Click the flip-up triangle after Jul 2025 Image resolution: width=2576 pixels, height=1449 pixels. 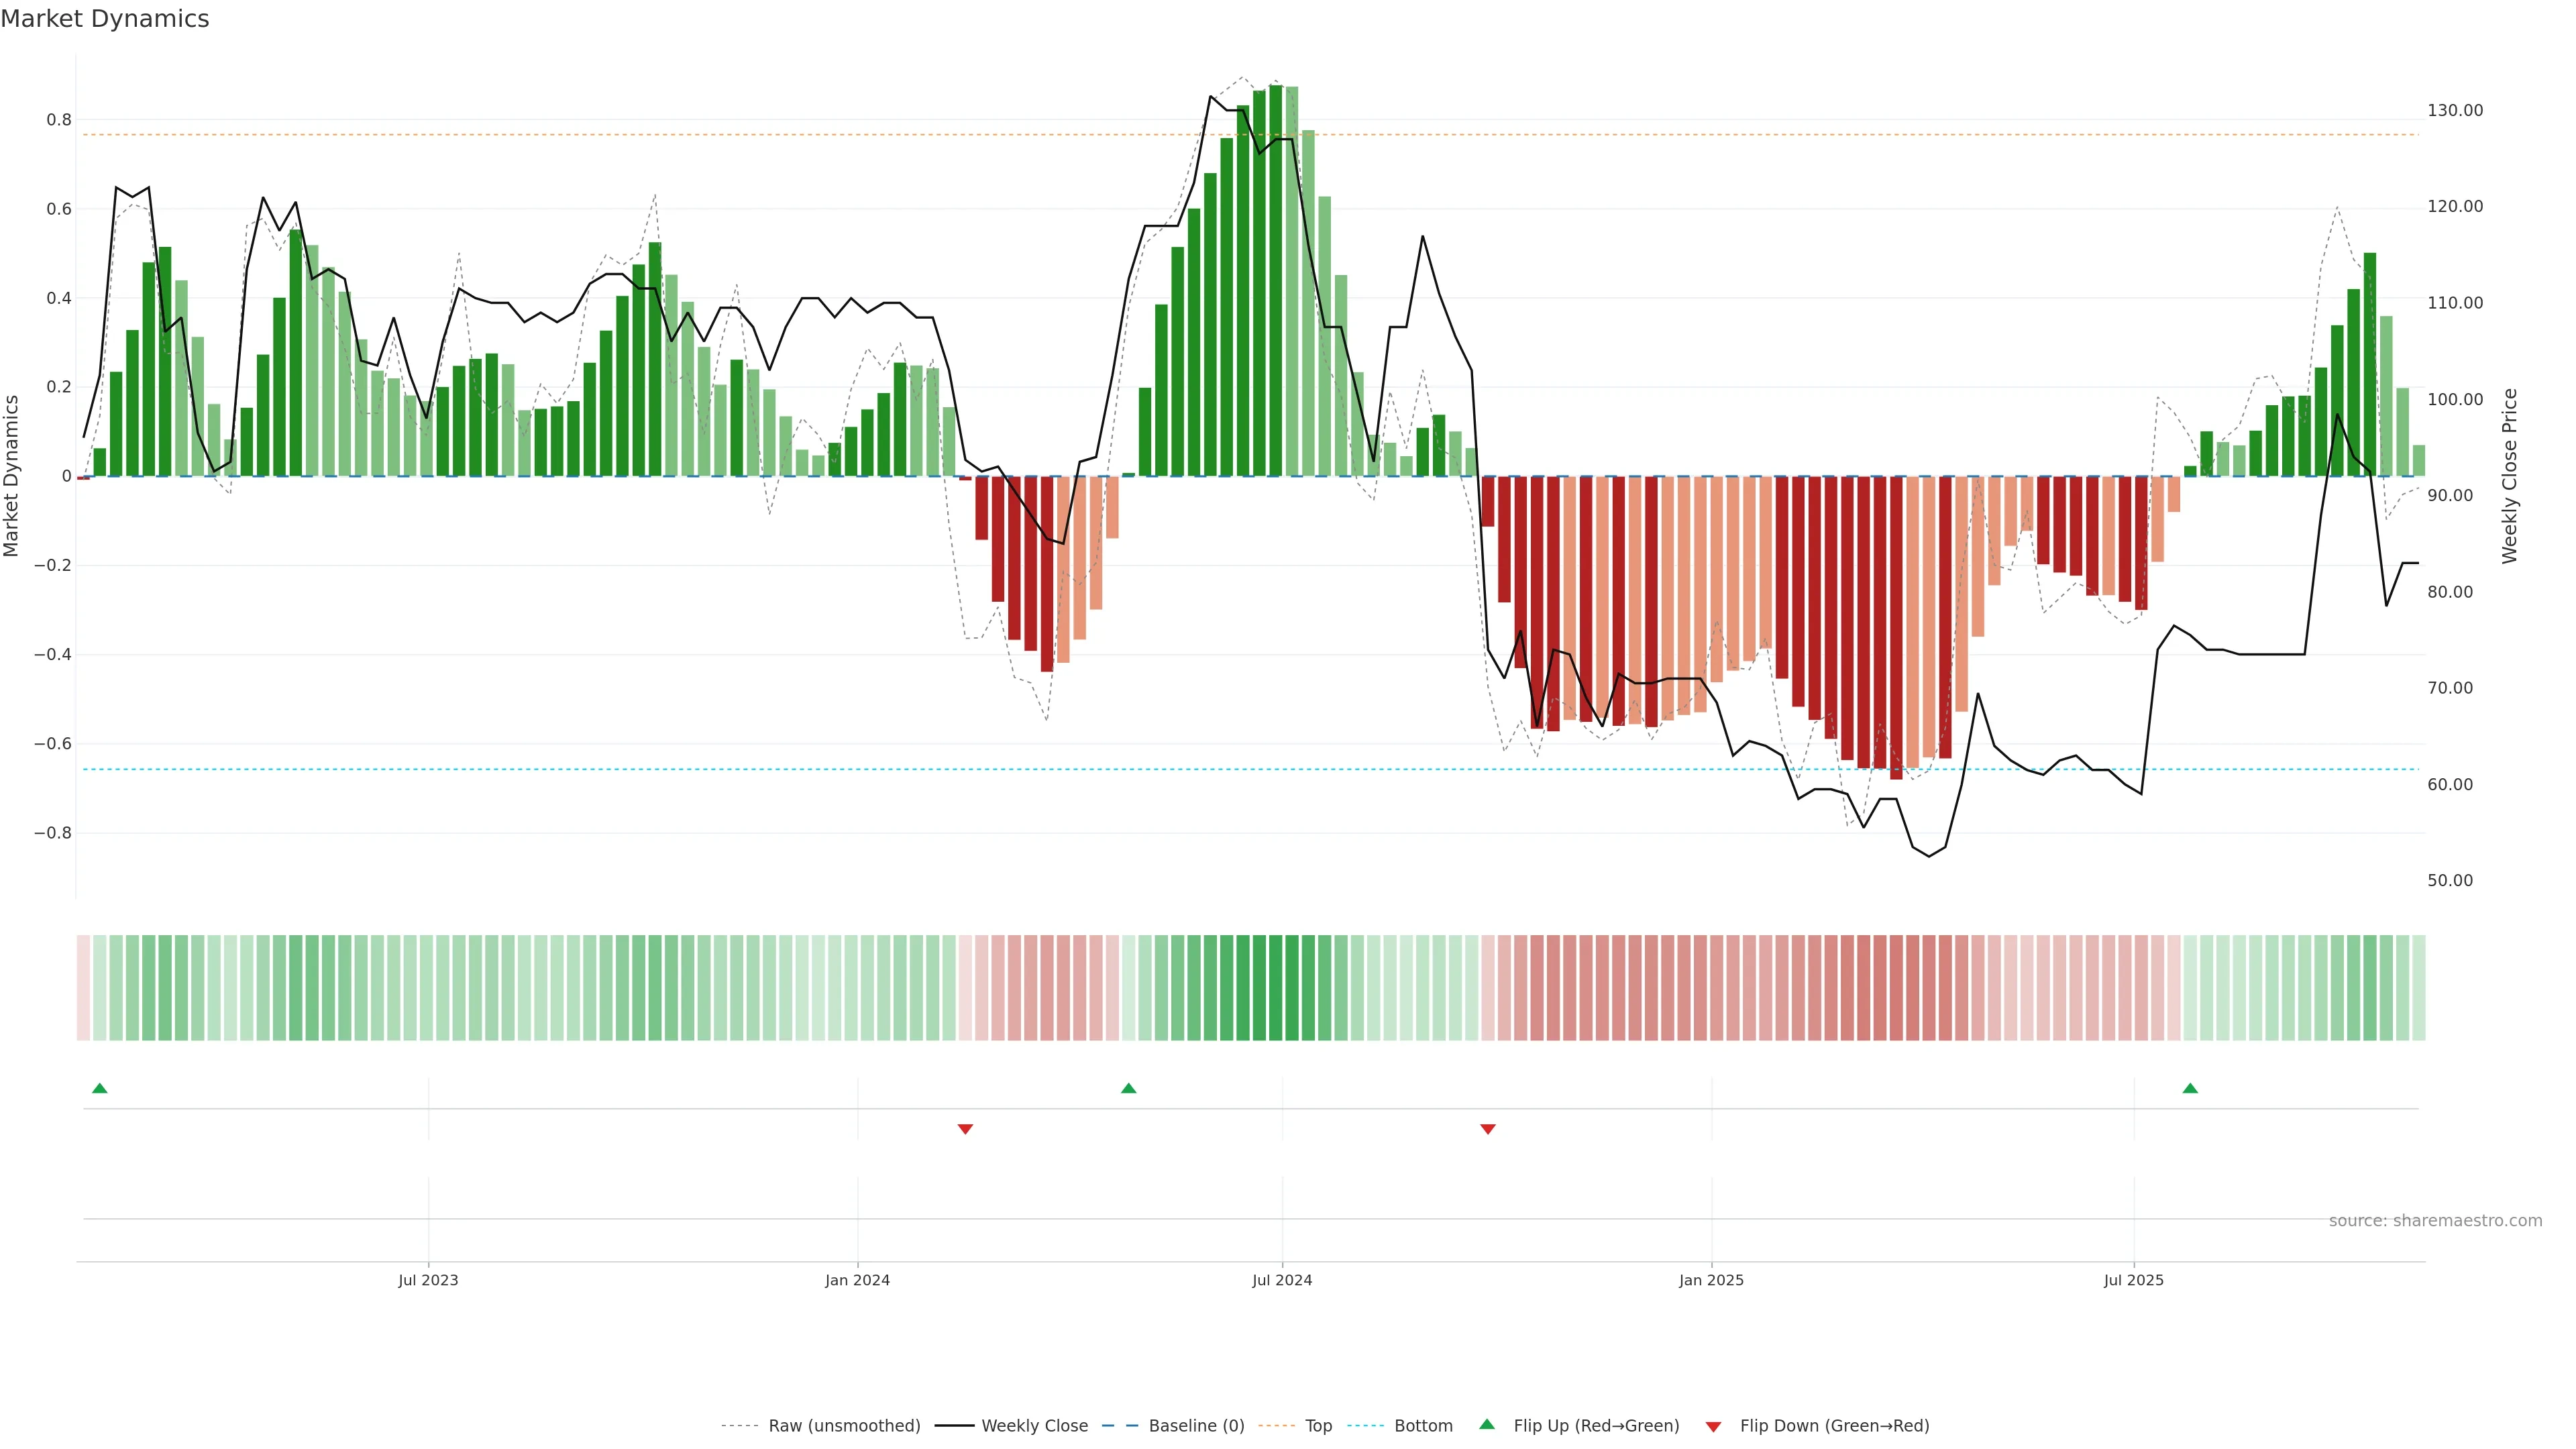[2190, 1088]
